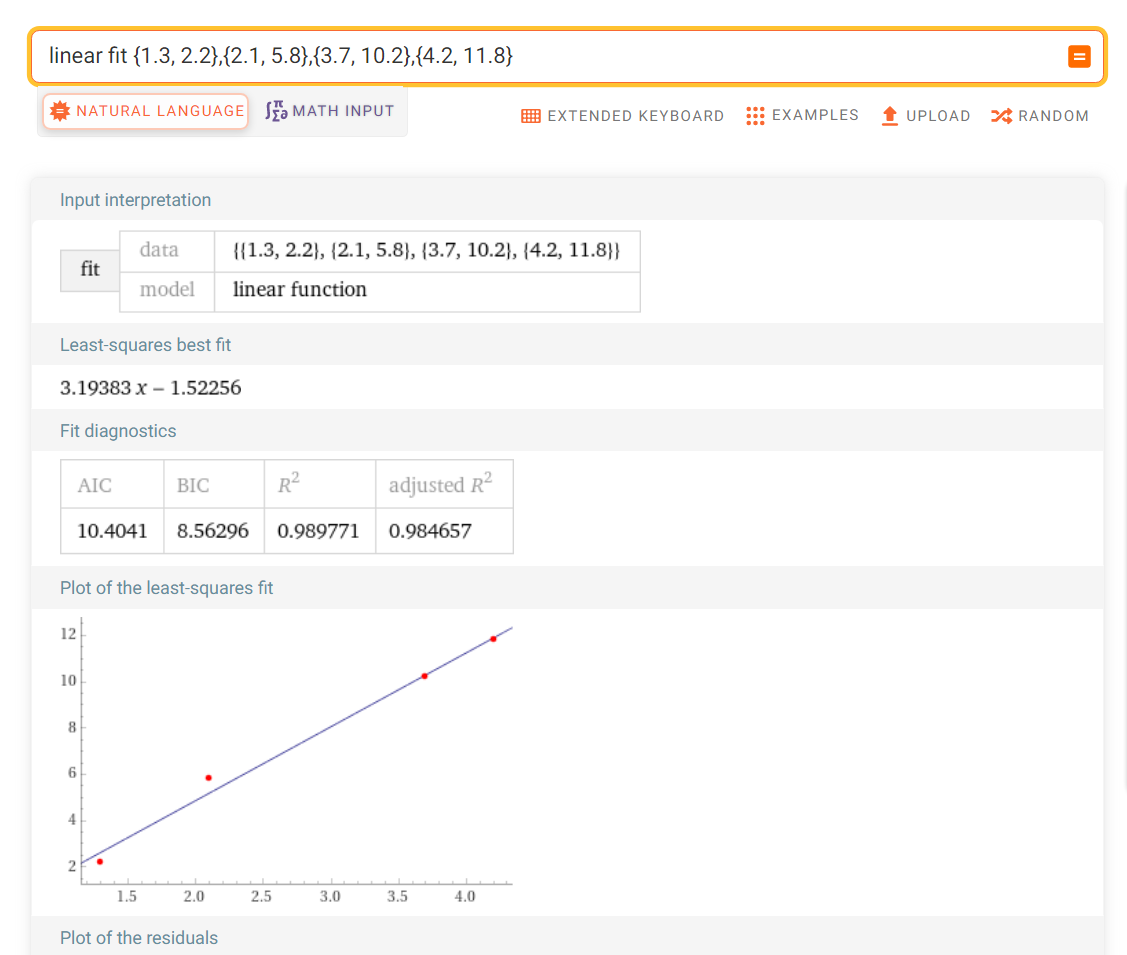Image resolution: width=1127 pixels, height=955 pixels.
Task: Click the 'linear function' model cell
Action: [x=300, y=290]
